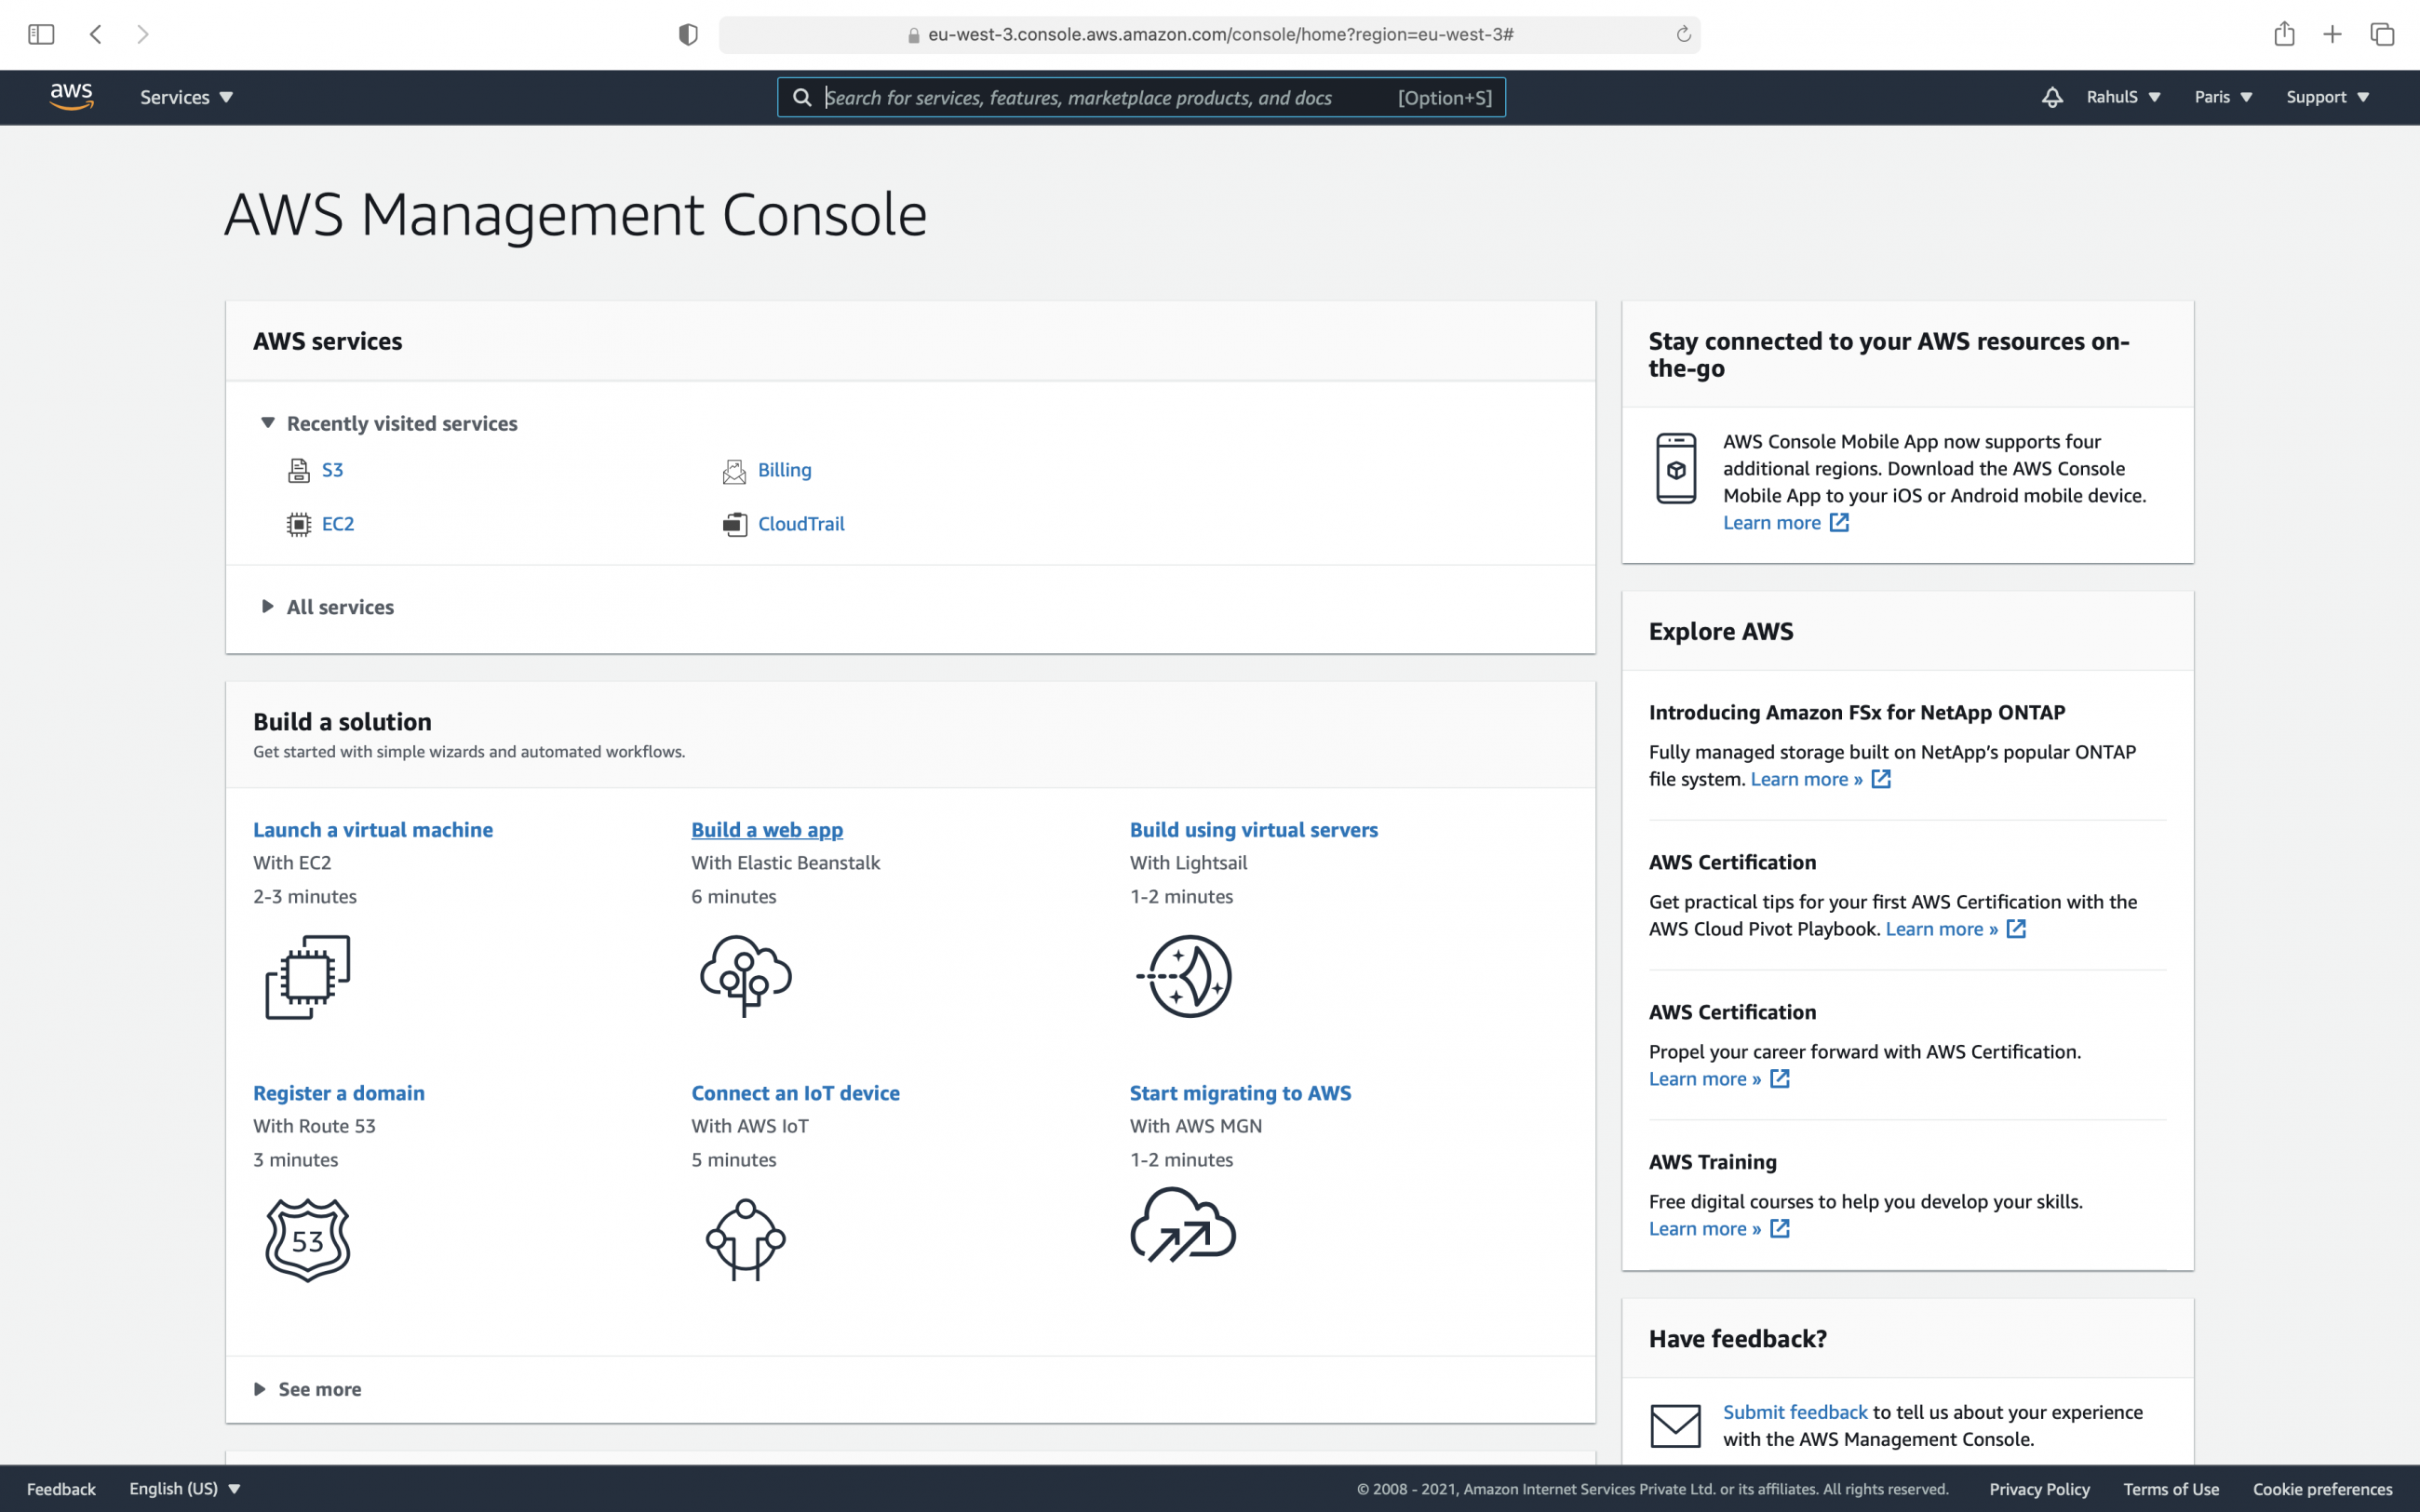The image size is (2420, 1512).
Task: Open the Paris region selector
Action: 2222,96
